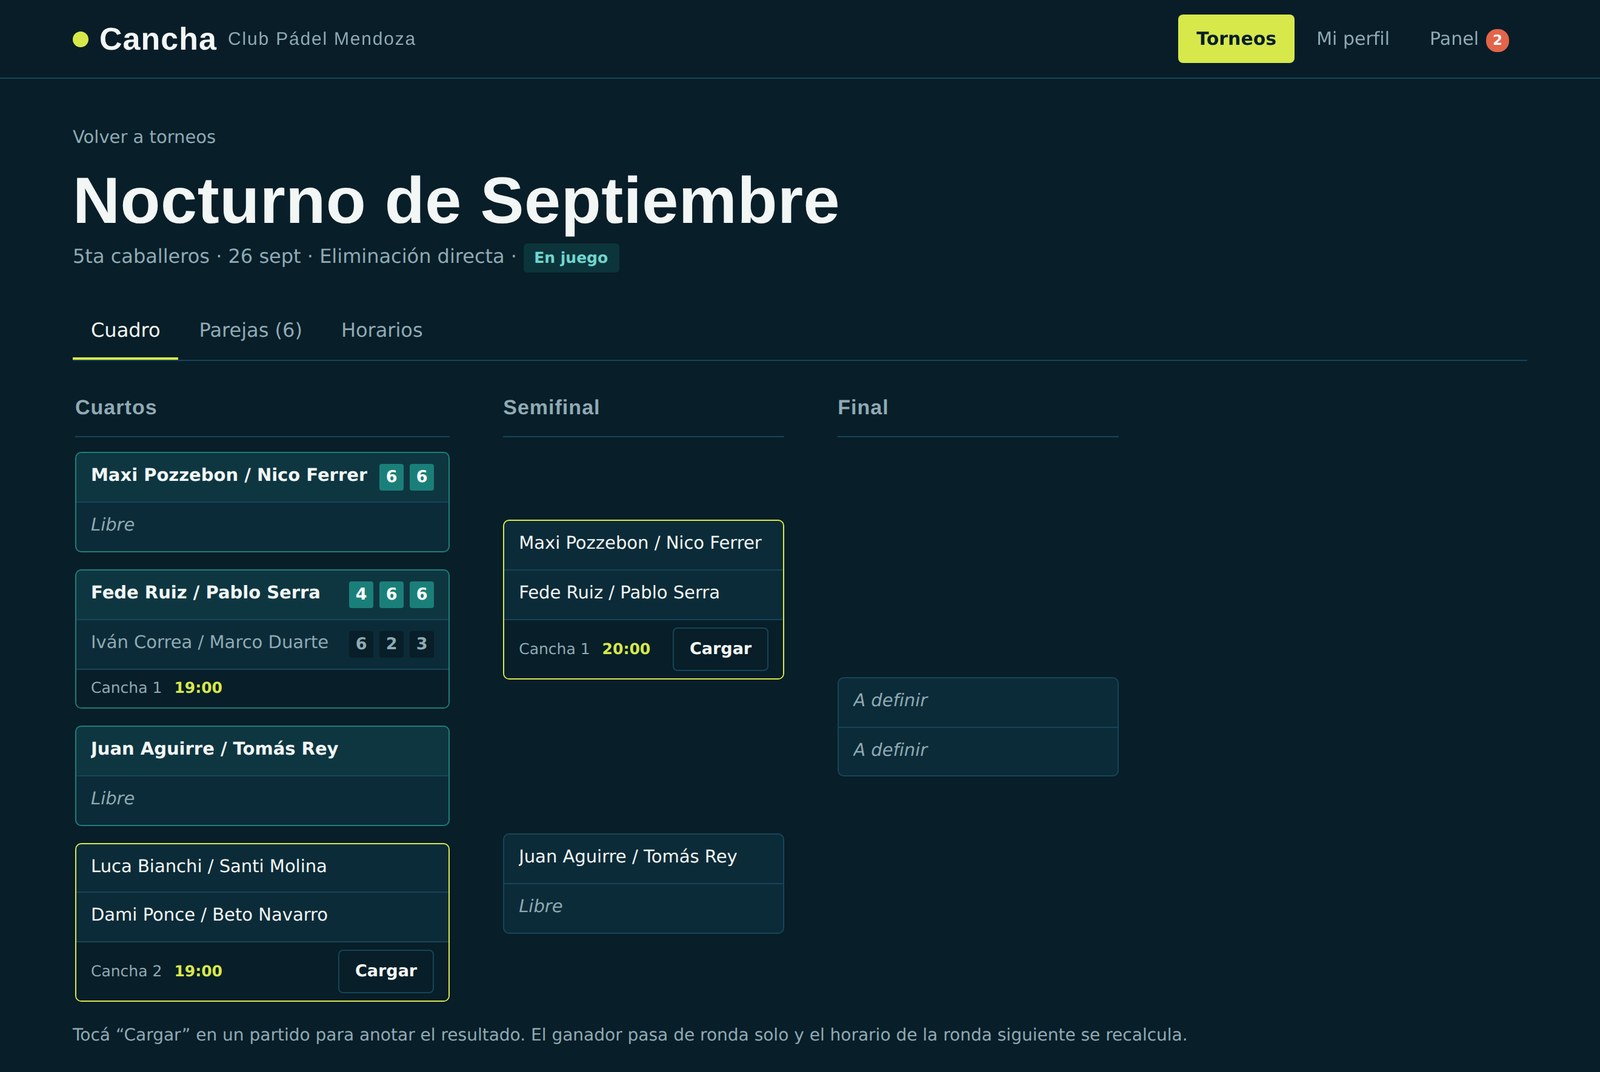The image size is (1600, 1072).
Task: Click the Final column heading
Action: [863, 407]
